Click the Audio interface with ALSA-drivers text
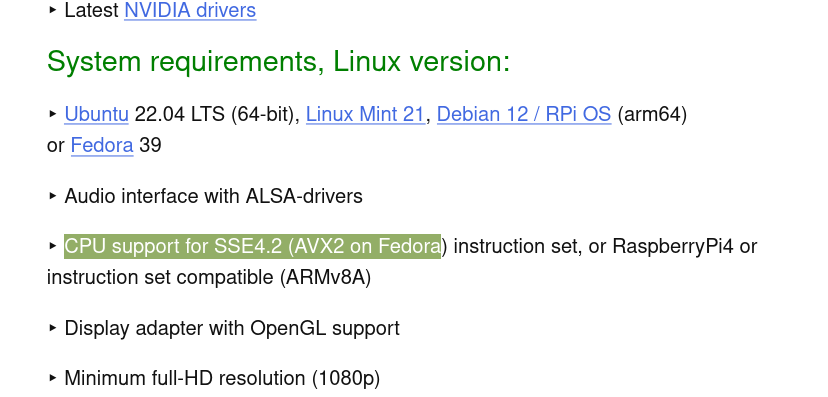The height and width of the screenshot is (397, 828). coord(213,196)
